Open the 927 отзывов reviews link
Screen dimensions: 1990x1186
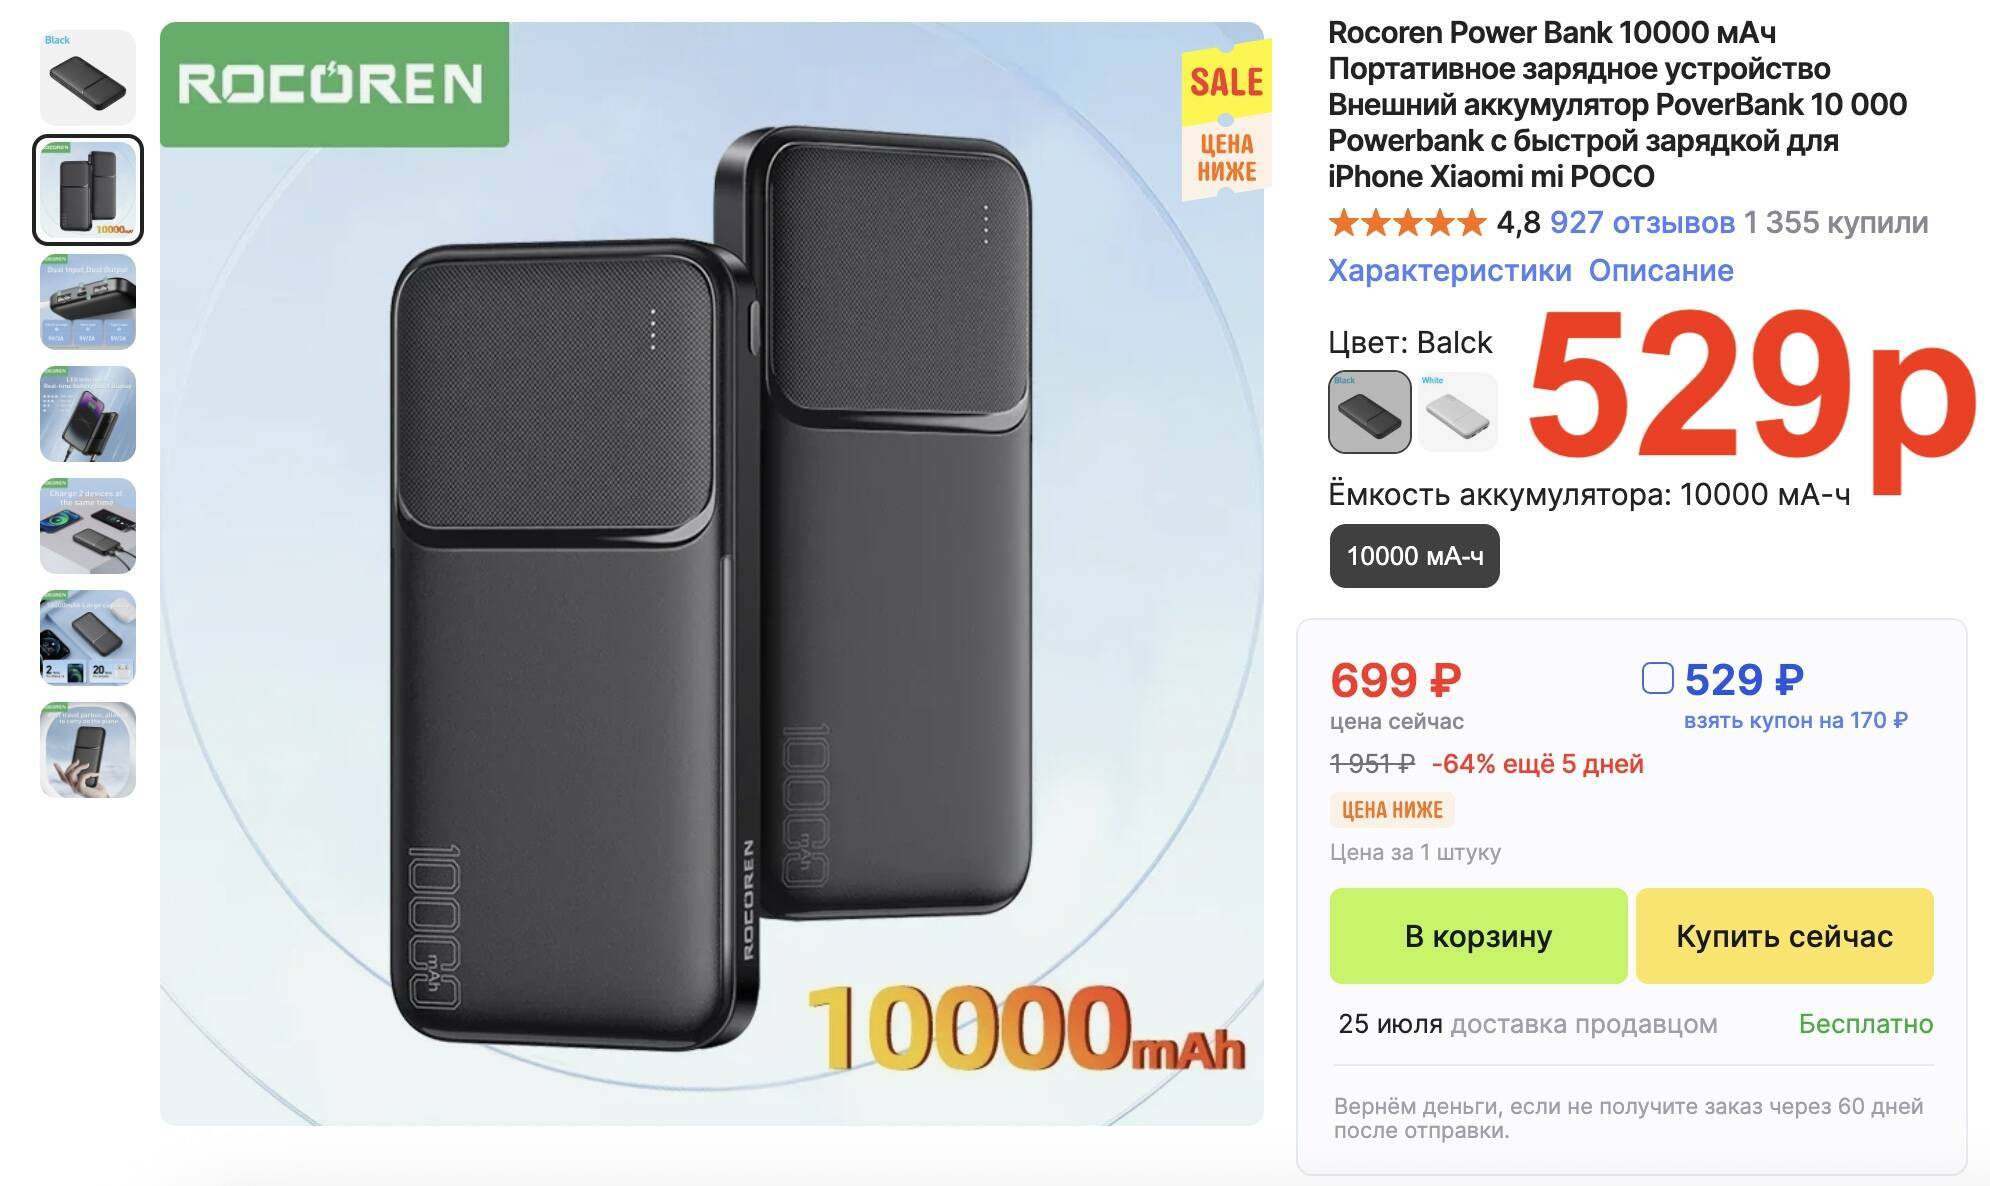coord(1642,222)
